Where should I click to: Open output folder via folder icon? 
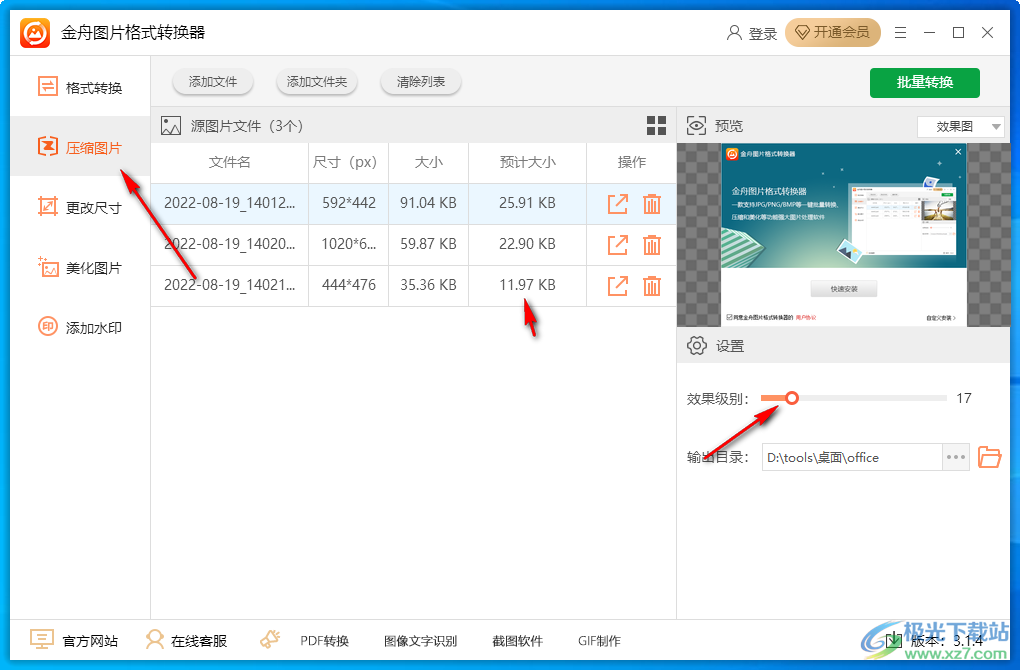990,457
